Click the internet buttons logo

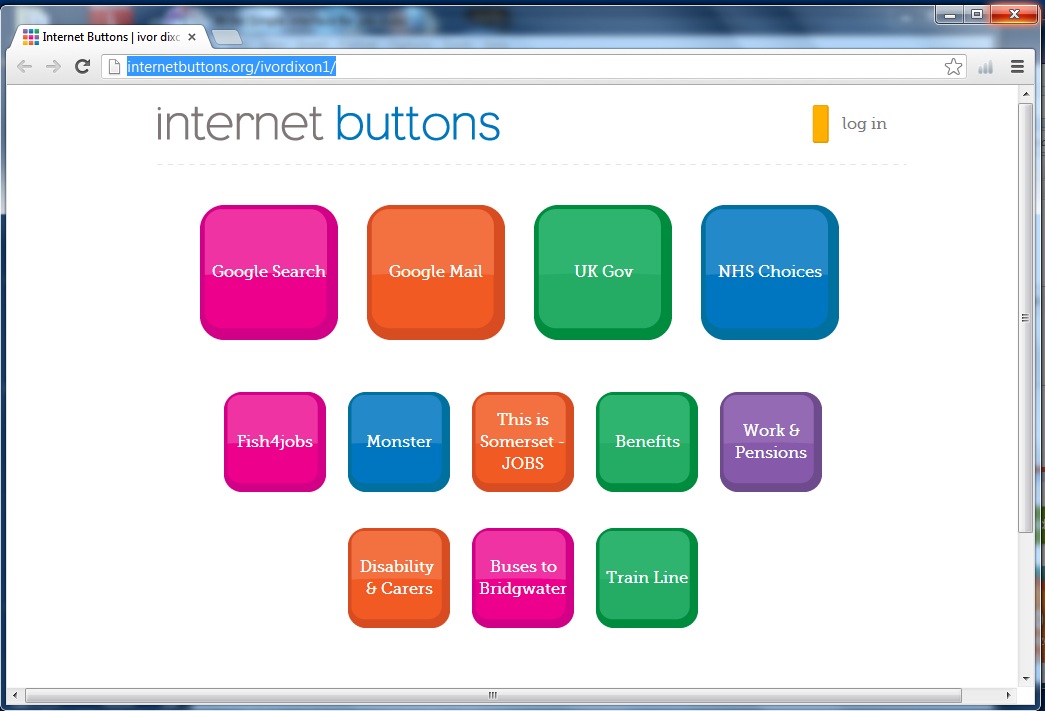328,124
